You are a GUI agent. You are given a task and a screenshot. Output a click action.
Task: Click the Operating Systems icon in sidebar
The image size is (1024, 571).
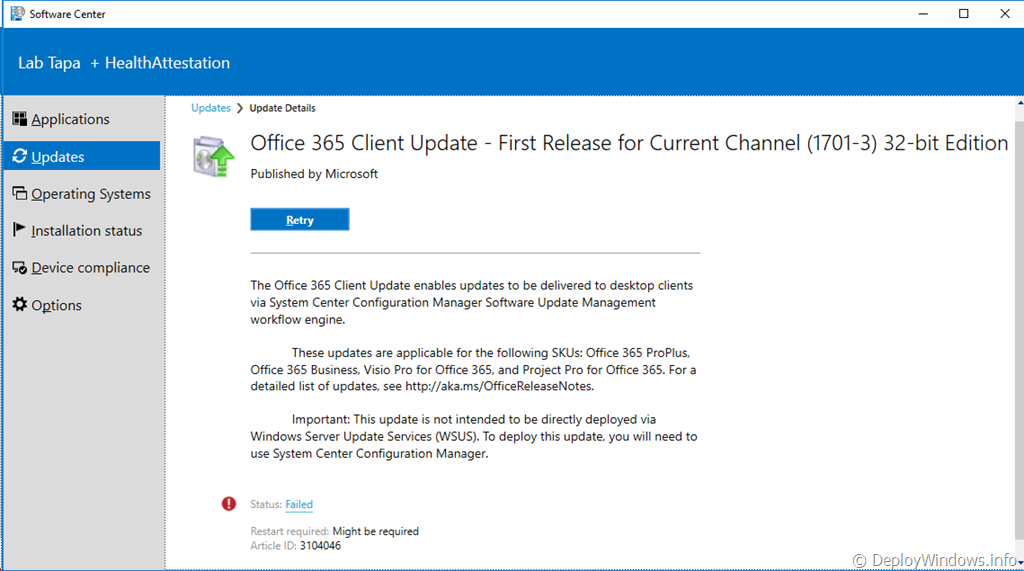point(19,194)
